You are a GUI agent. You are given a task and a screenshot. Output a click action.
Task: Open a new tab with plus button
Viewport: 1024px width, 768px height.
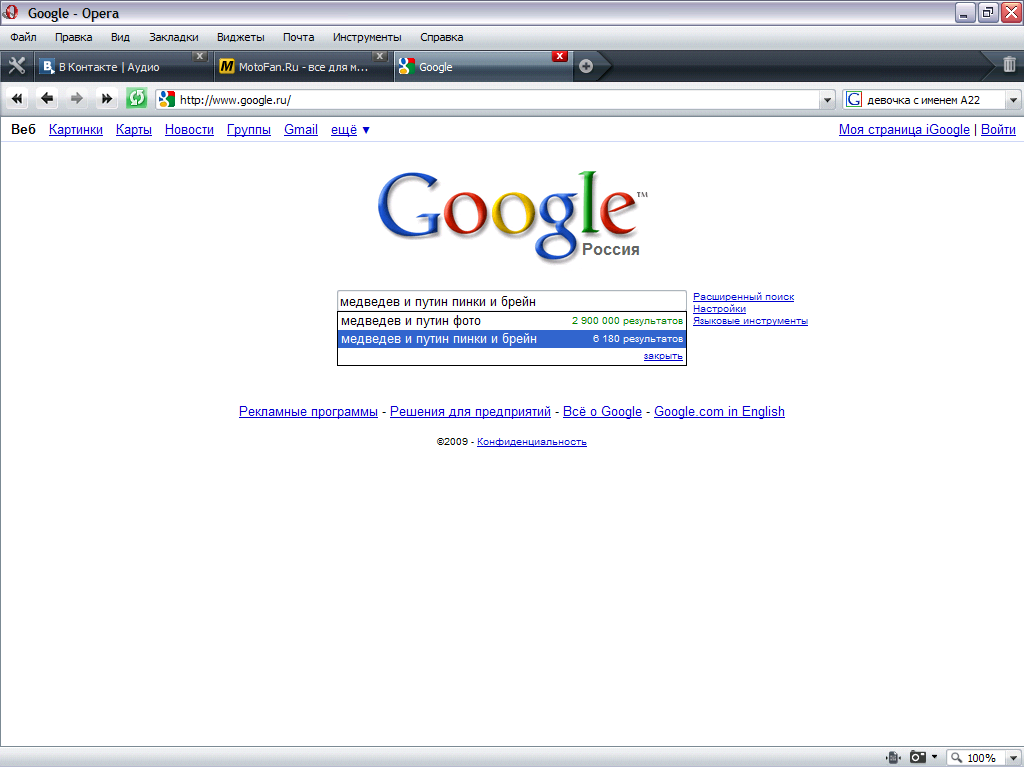pos(586,66)
